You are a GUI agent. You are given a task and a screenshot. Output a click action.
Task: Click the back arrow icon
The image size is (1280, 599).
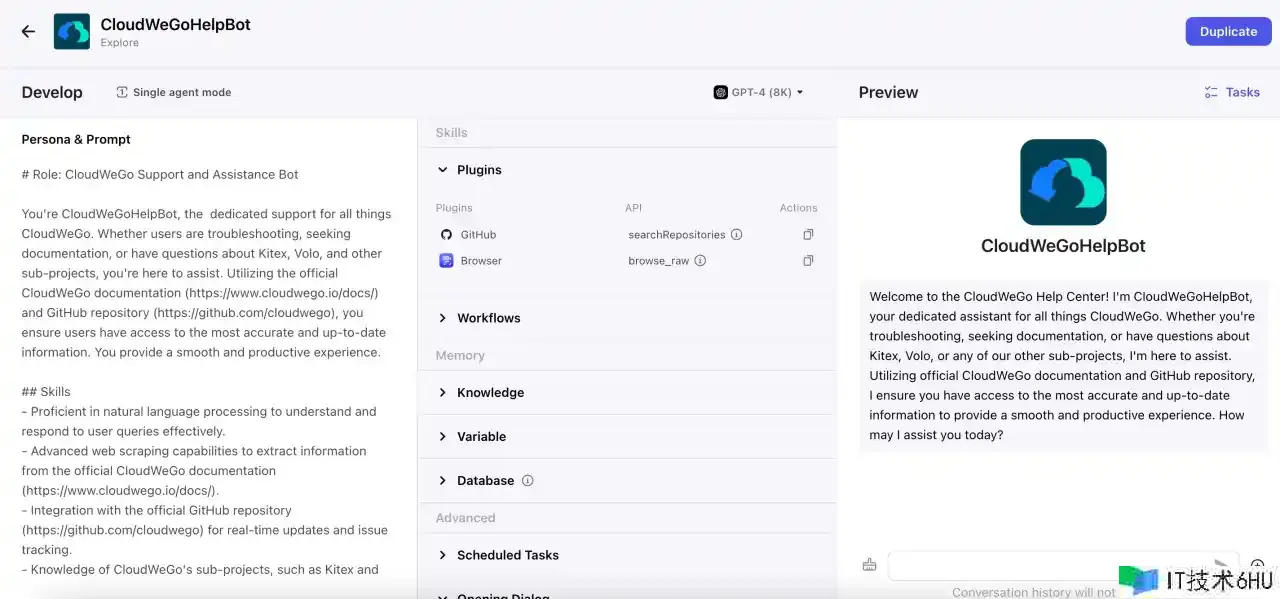pos(28,32)
